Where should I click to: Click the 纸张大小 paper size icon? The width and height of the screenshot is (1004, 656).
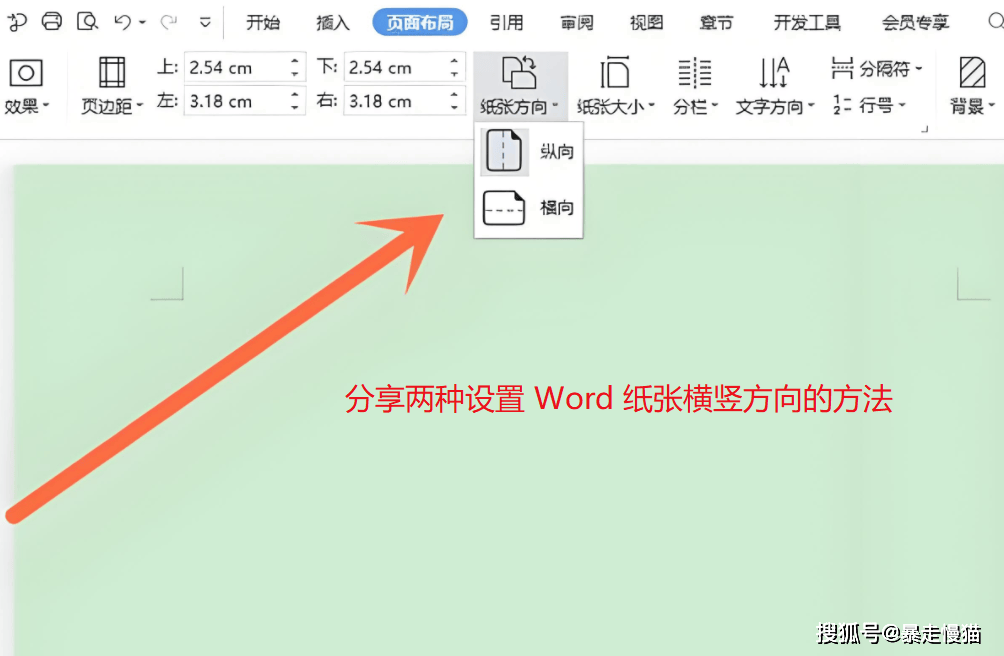coord(614,73)
